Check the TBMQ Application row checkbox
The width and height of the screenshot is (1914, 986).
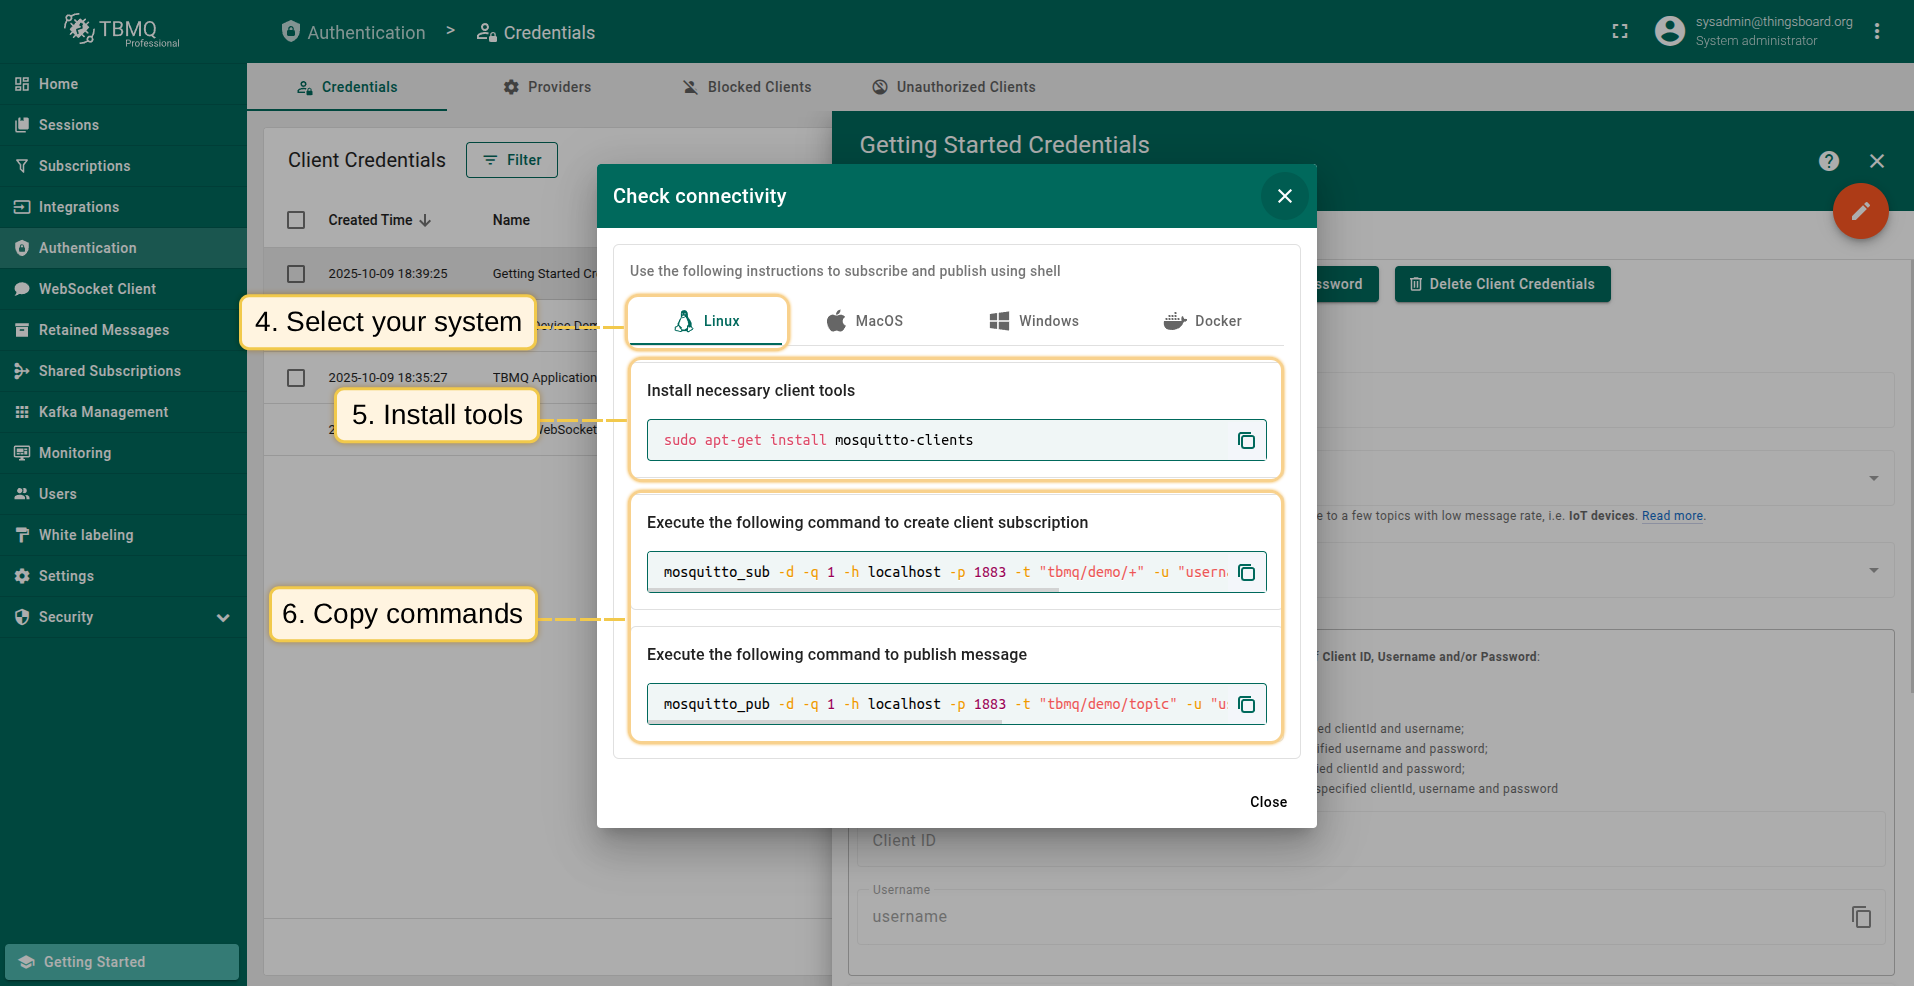[x=296, y=378]
